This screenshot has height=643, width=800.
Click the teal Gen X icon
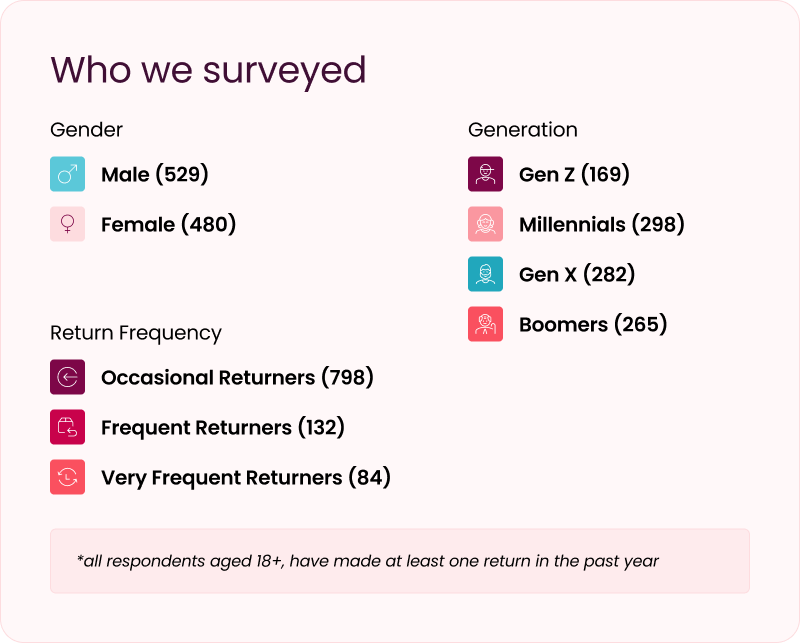coord(485,275)
